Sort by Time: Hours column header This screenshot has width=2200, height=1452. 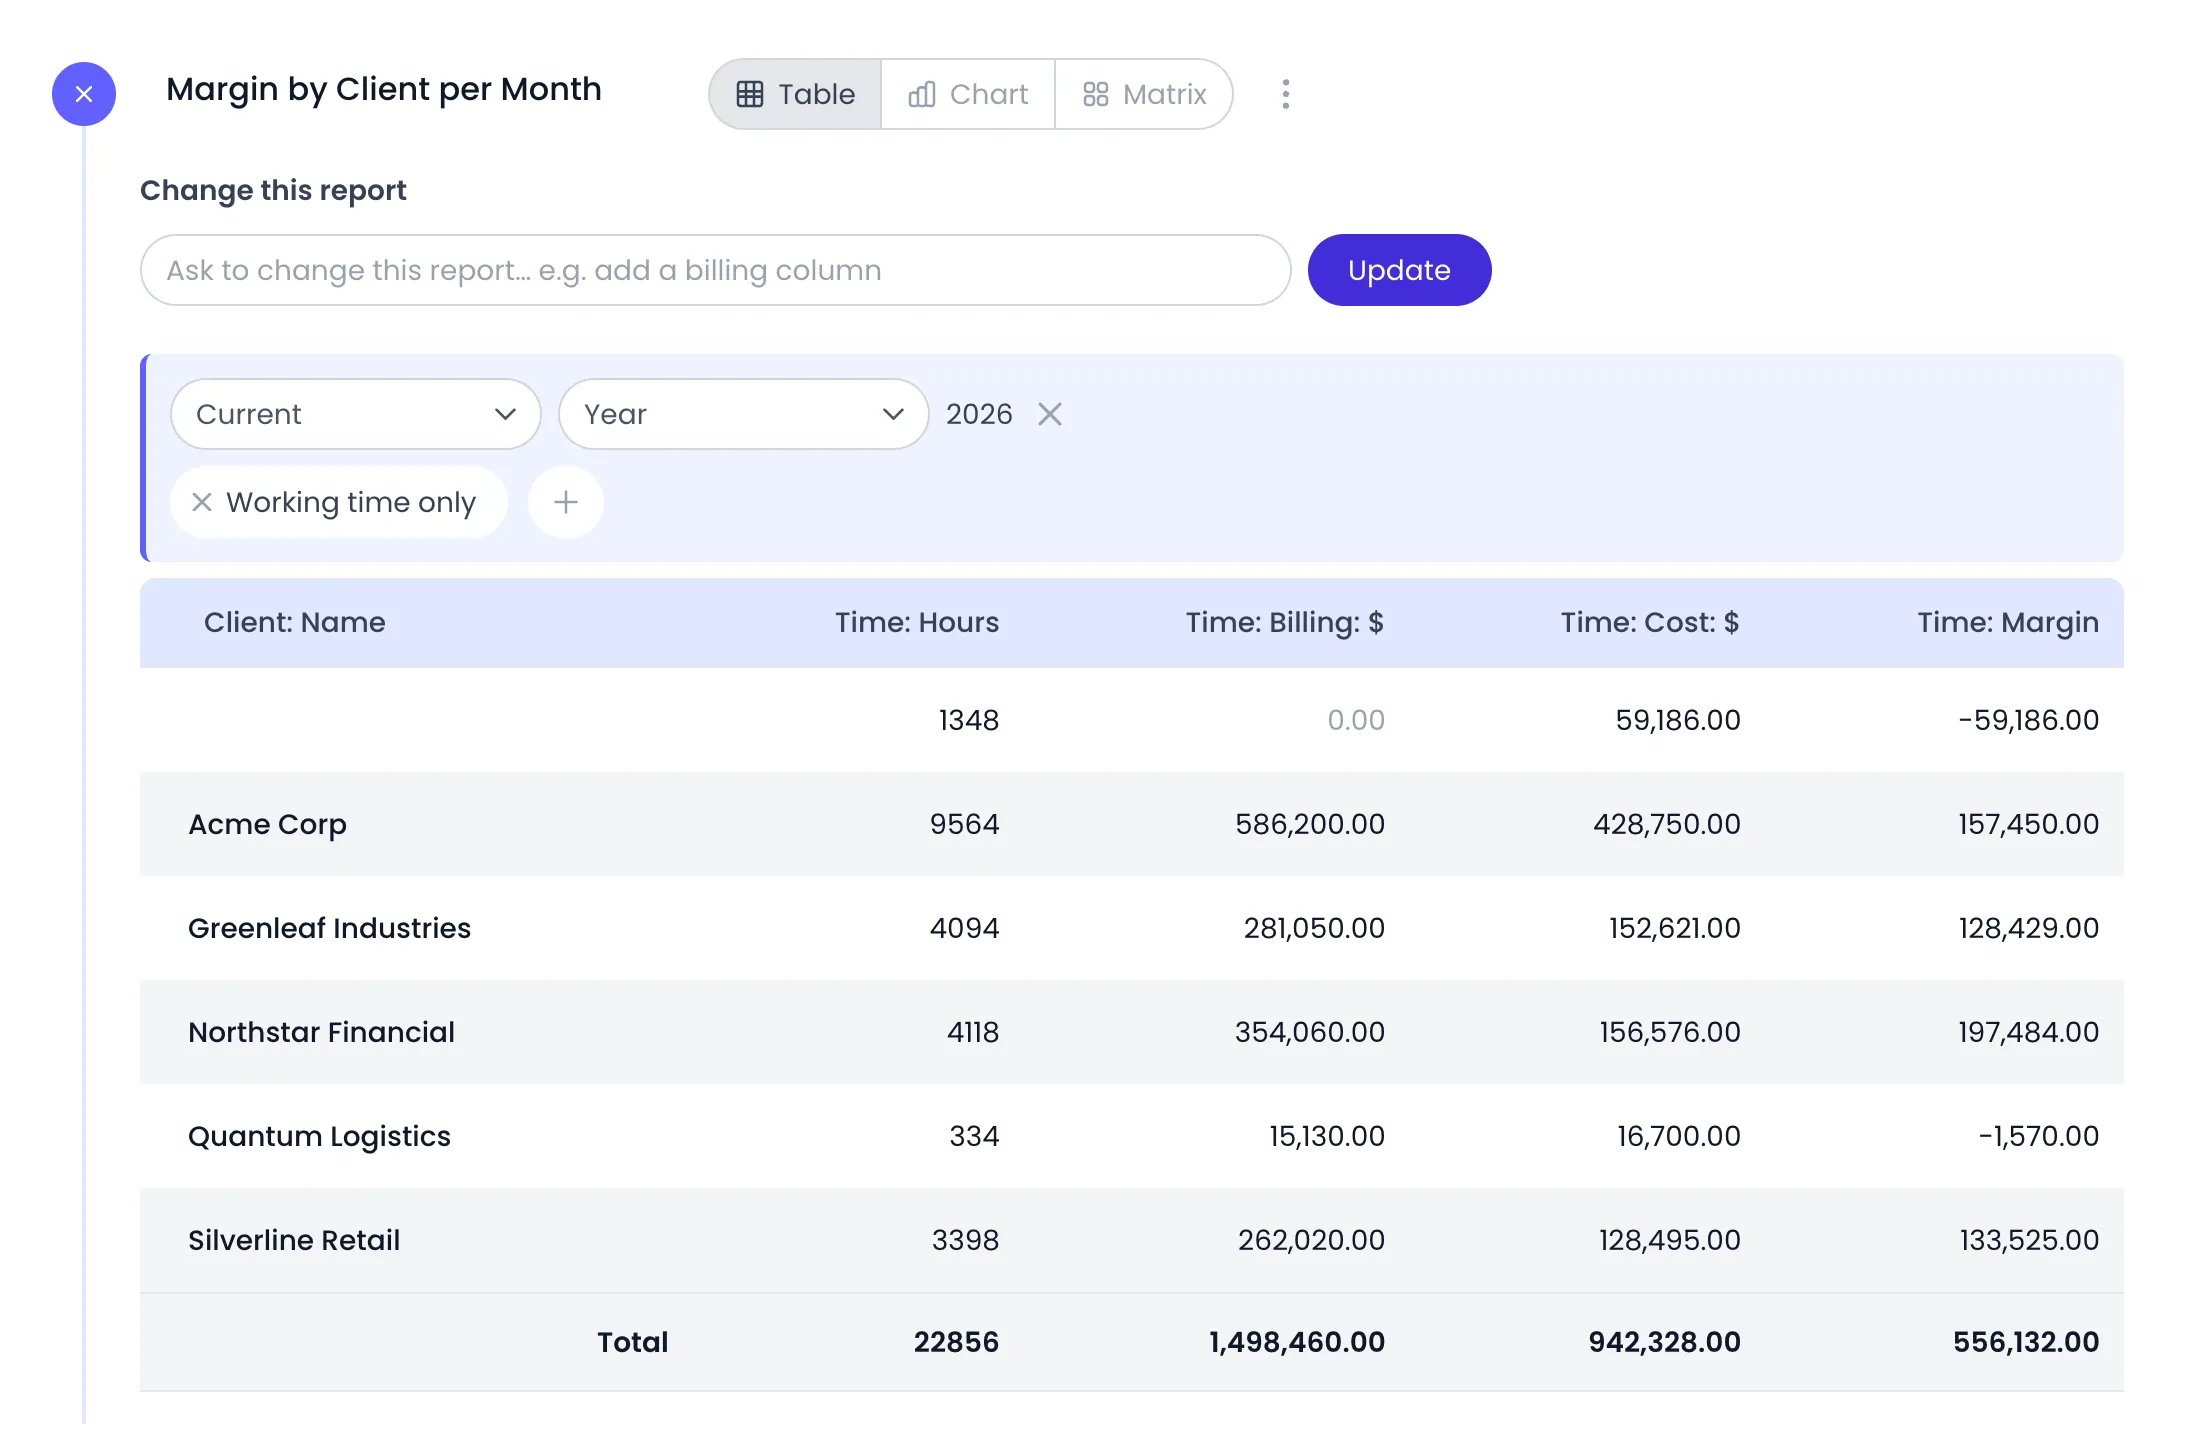(x=917, y=622)
